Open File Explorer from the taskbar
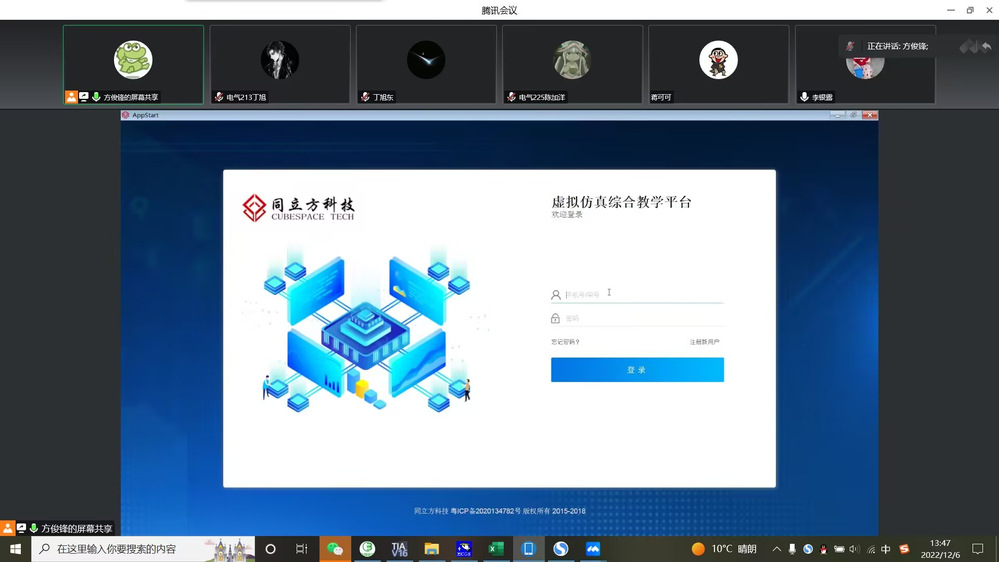The image size is (999, 562). 431,549
